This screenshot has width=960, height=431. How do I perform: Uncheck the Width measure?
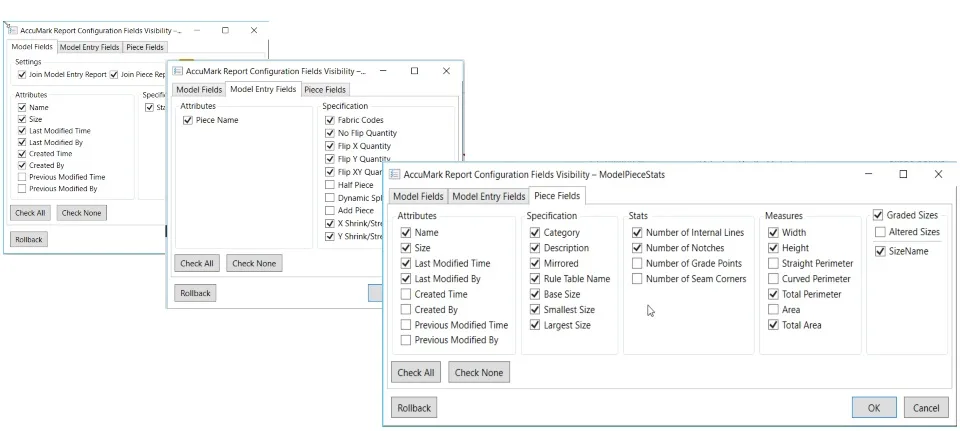[773, 233]
